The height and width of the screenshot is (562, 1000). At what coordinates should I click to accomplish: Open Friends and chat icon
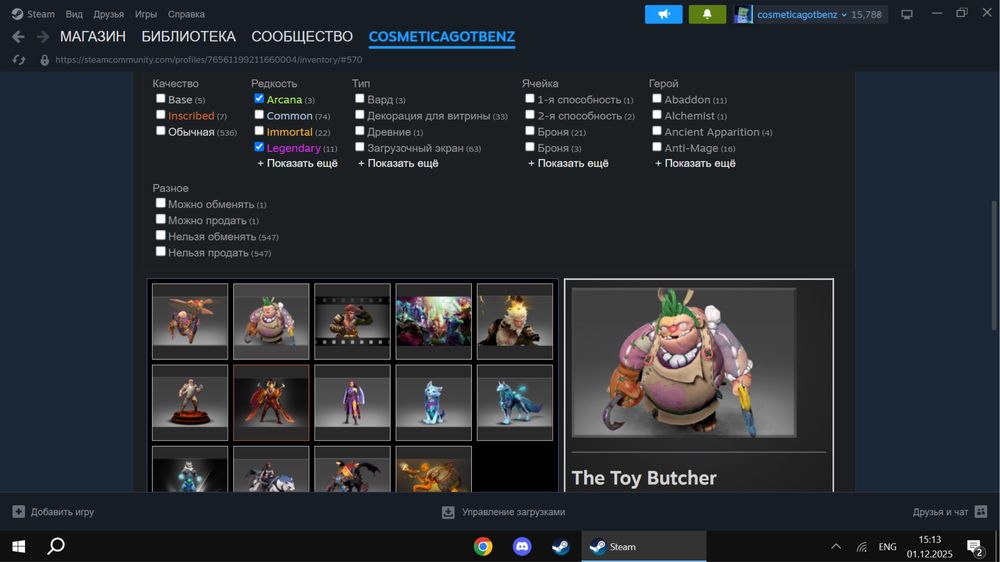[x=981, y=512]
